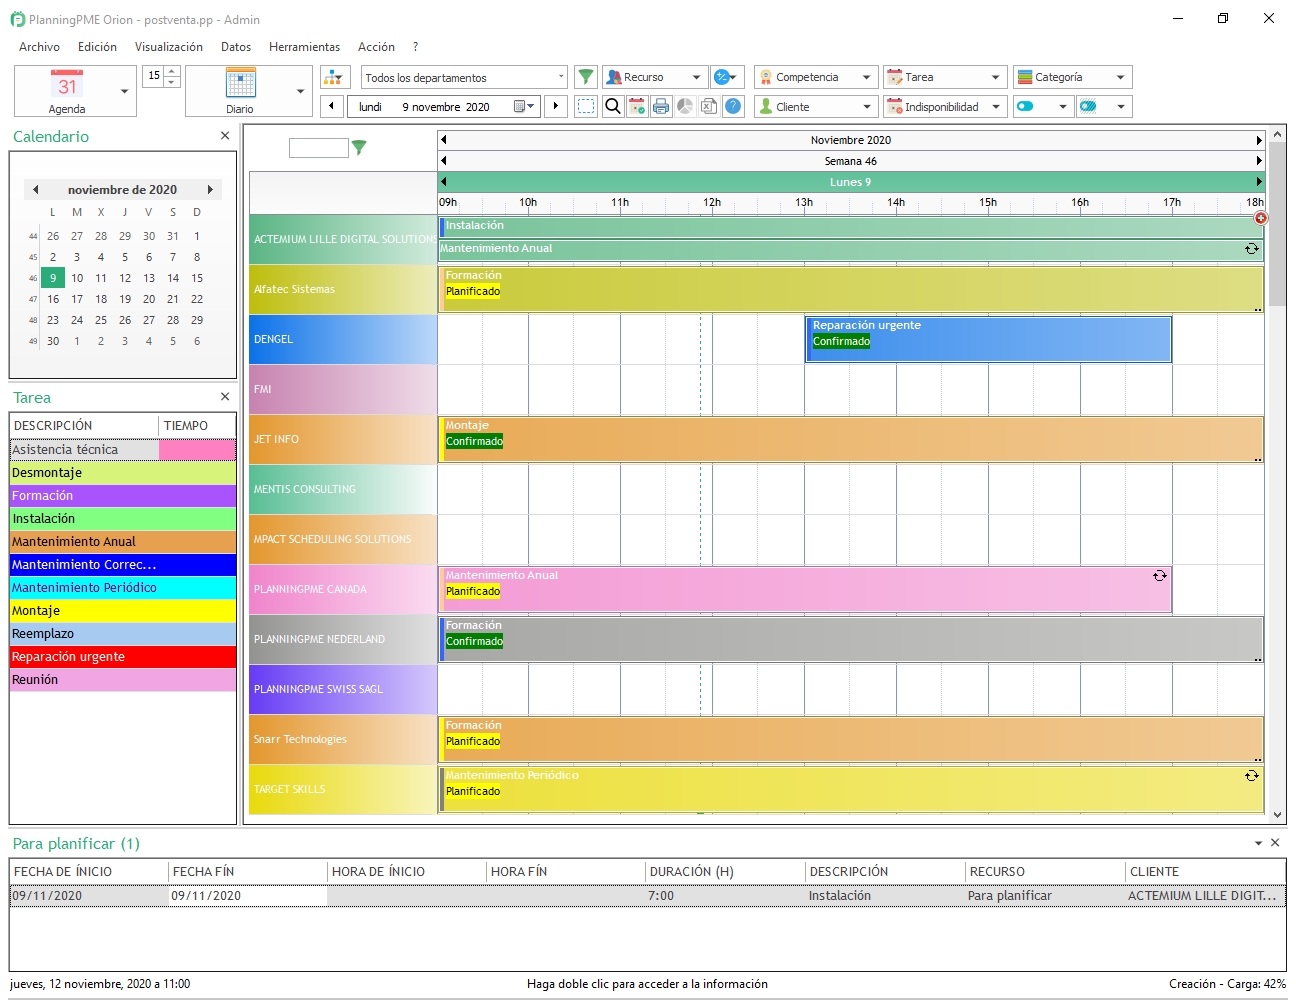Select the Mantenimiento Periódico cyan task row
This screenshot has width=1296, height=1000.
[123, 588]
